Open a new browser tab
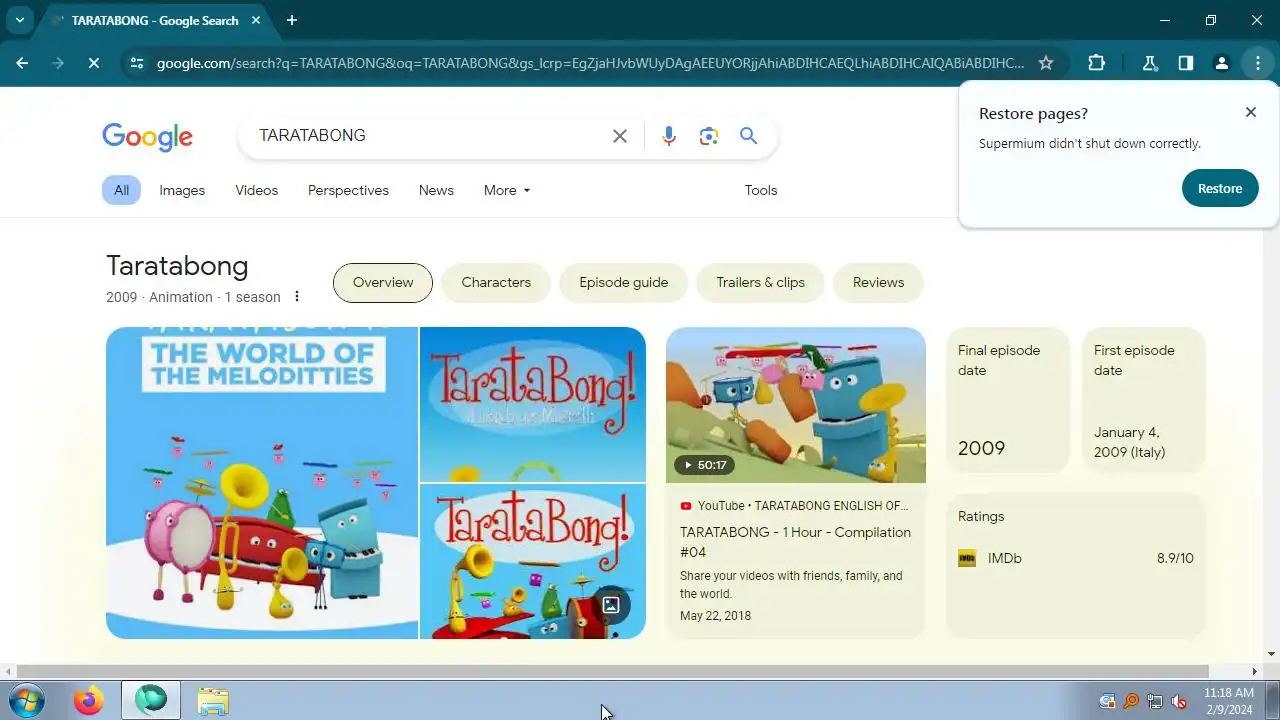The width and height of the screenshot is (1280, 720). pos(292,20)
